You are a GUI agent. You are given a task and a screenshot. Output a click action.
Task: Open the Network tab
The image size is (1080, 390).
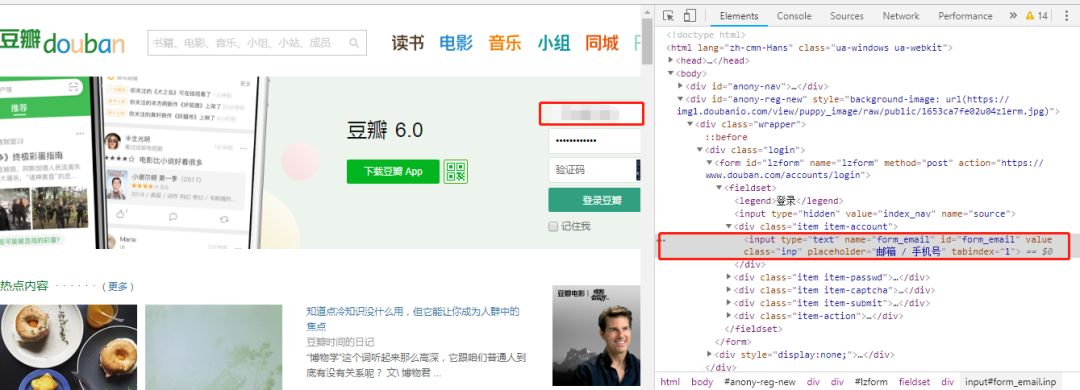pos(901,16)
